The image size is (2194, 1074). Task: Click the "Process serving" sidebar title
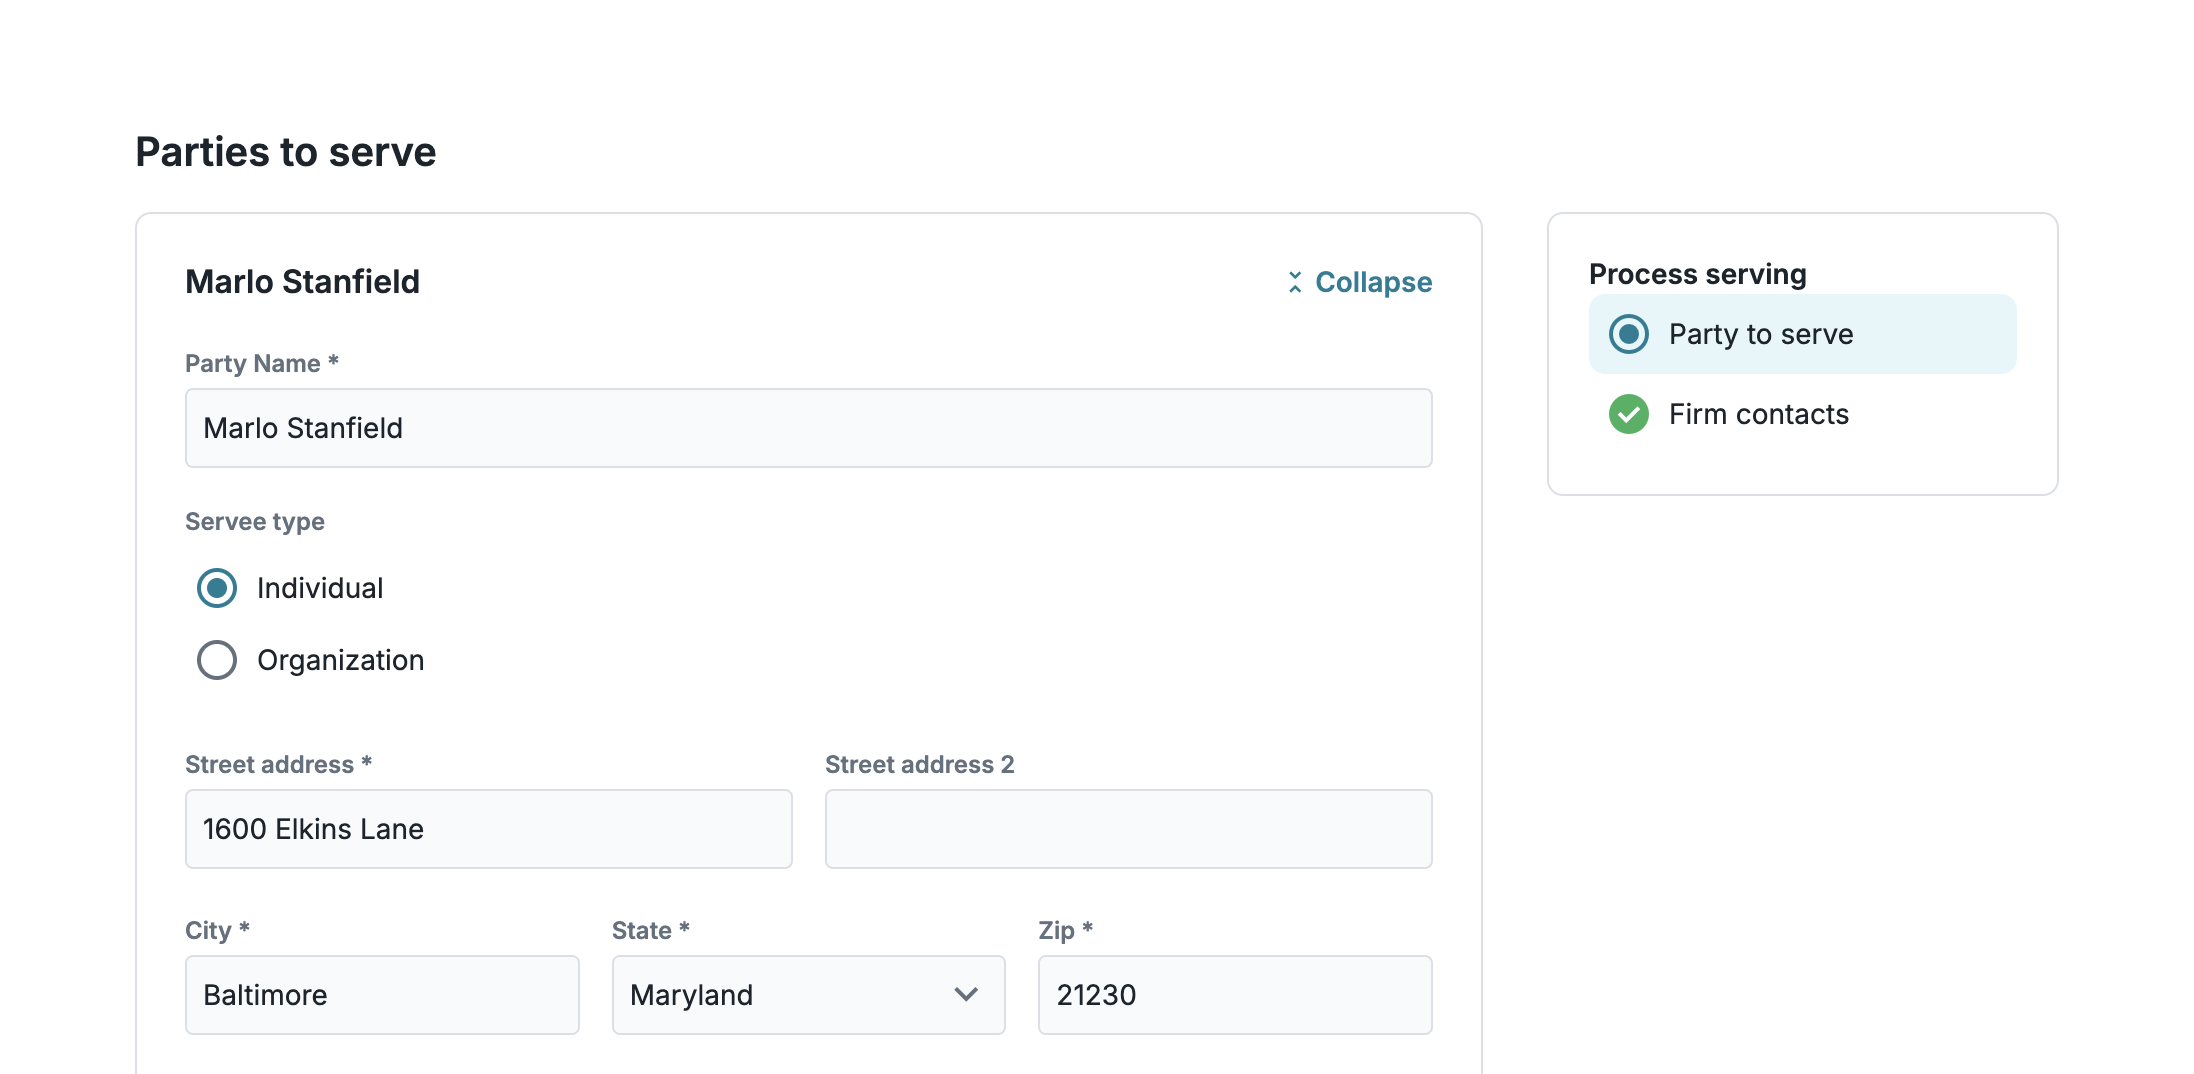coord(1697,274)
